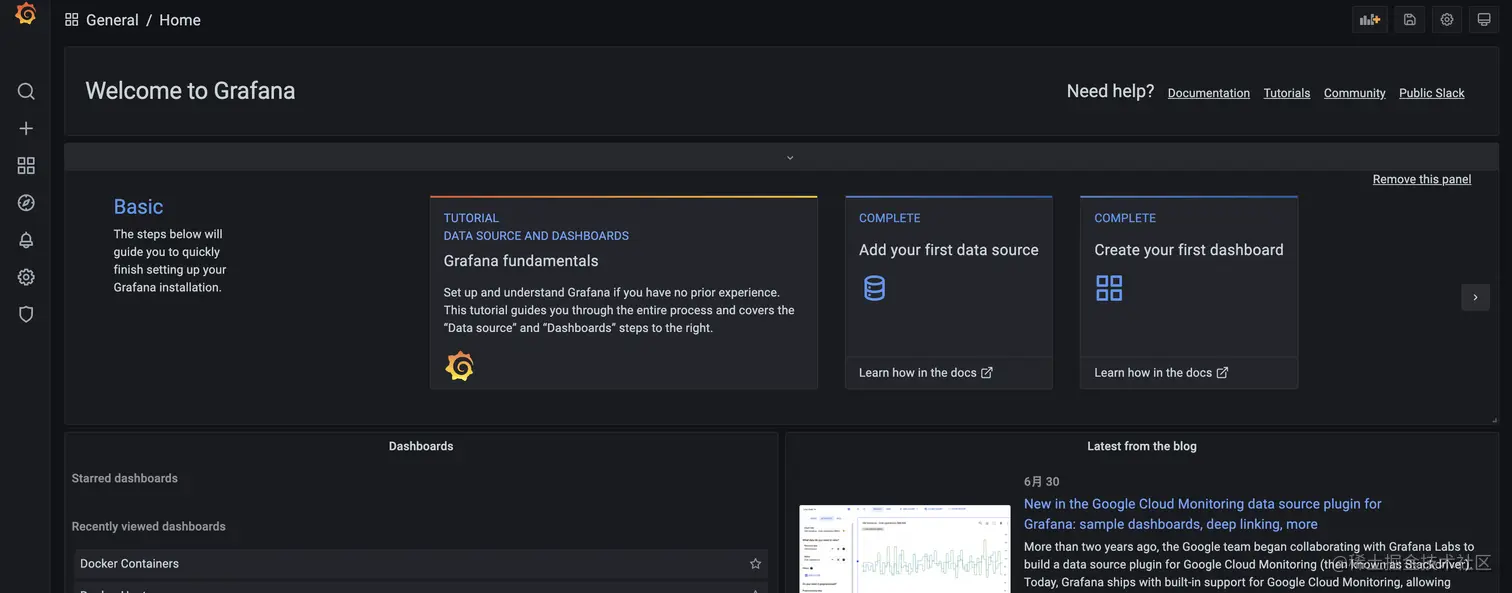Open the Public Slack link
Viewport: 1512px width, 593px height.
coord(1432,93)
